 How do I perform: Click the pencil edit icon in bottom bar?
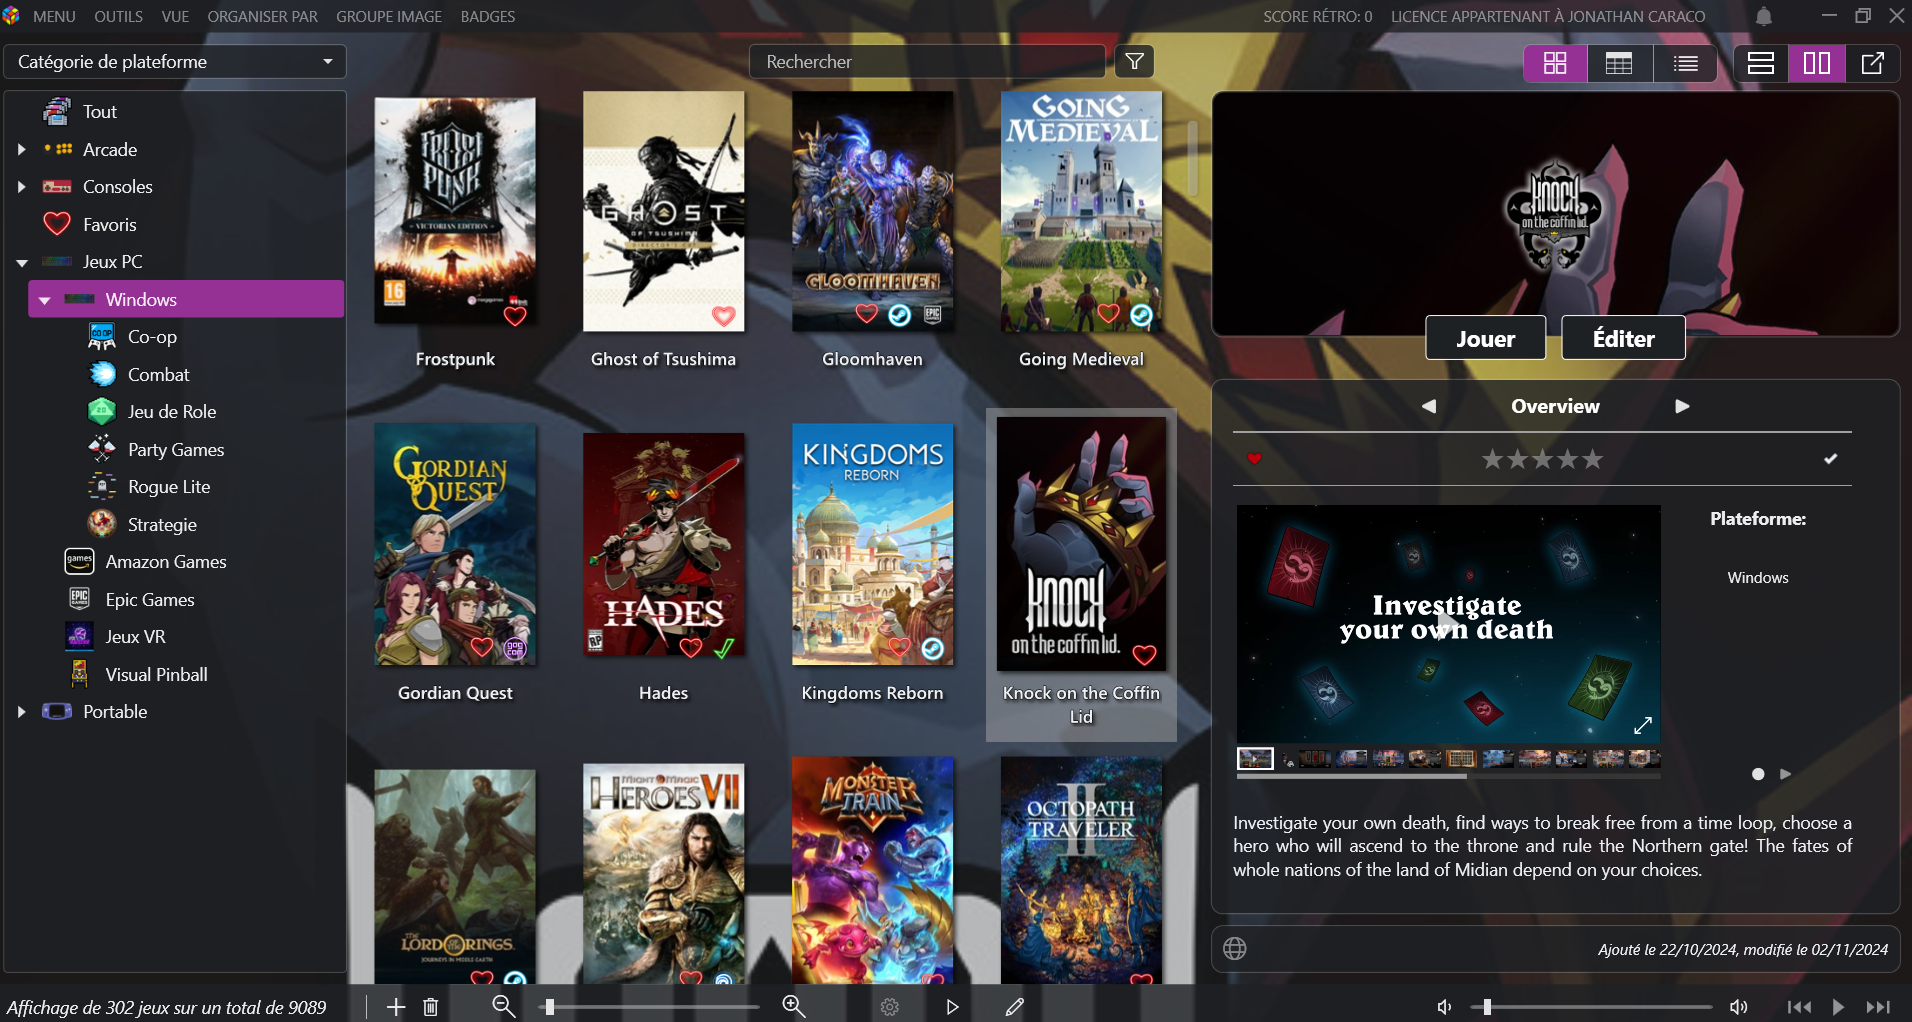[x=1015, y=1007]
